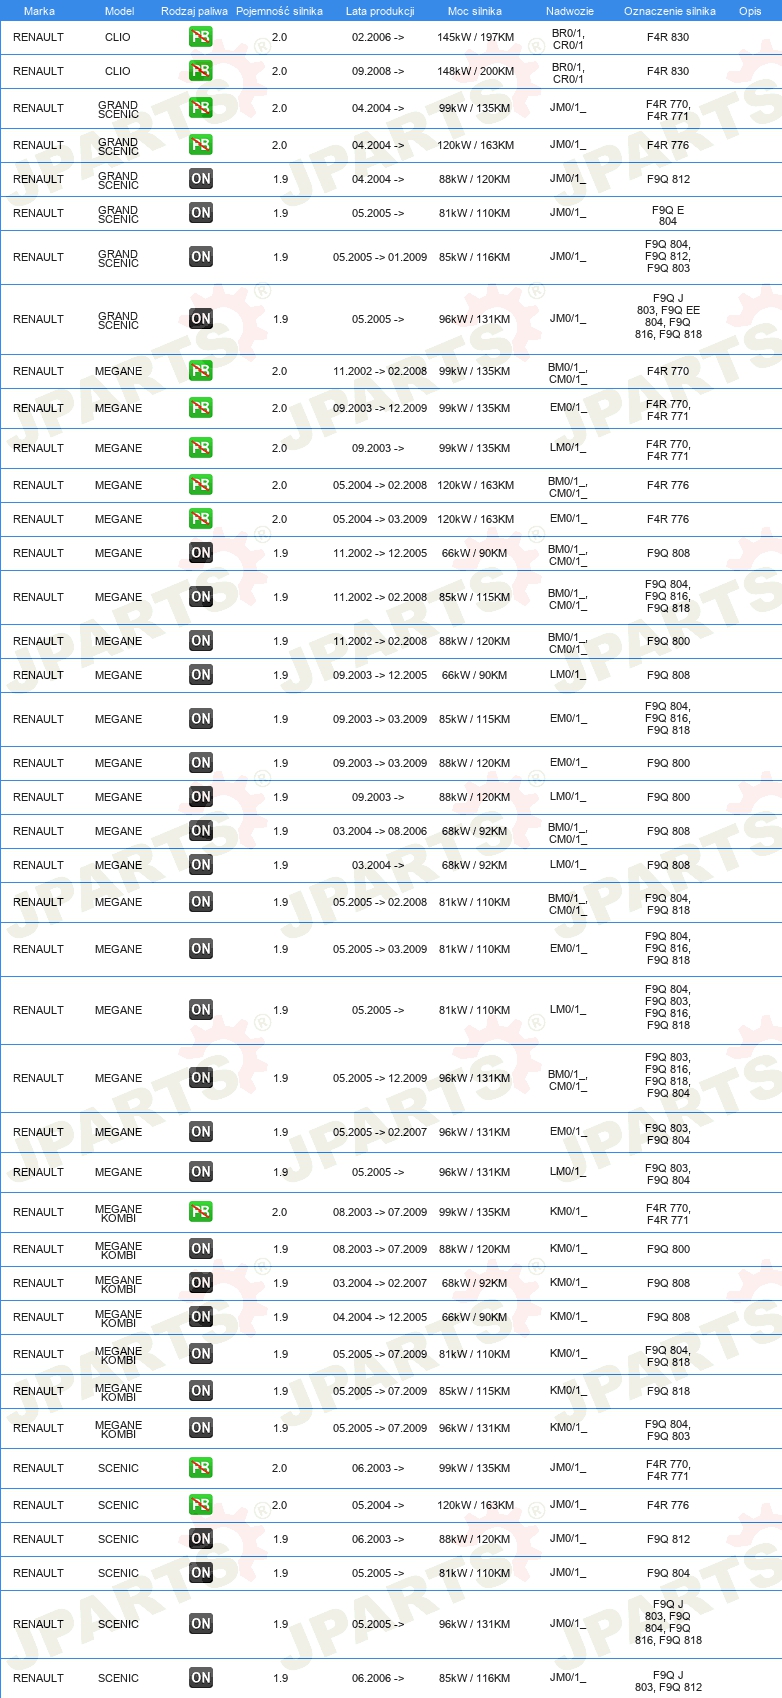Click the 'EM0/1_' body cell in the Megane 96kW / 131KM row

tap(568, 1132)
